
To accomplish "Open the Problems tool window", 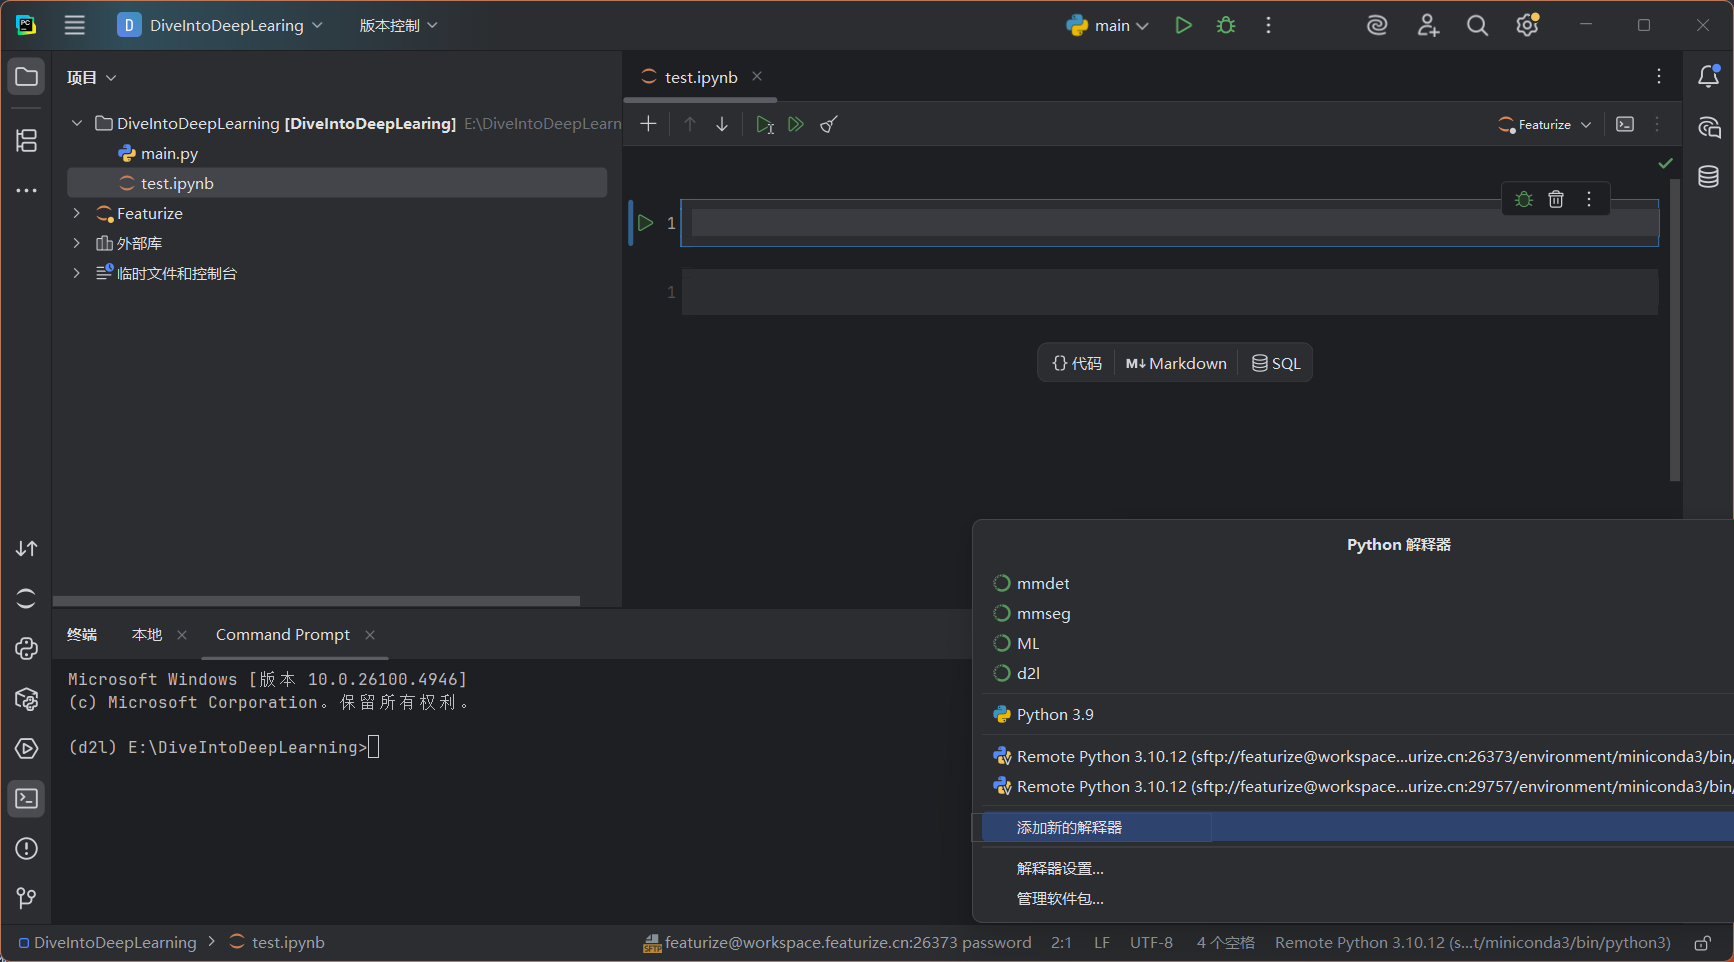I will coord(27,849).
